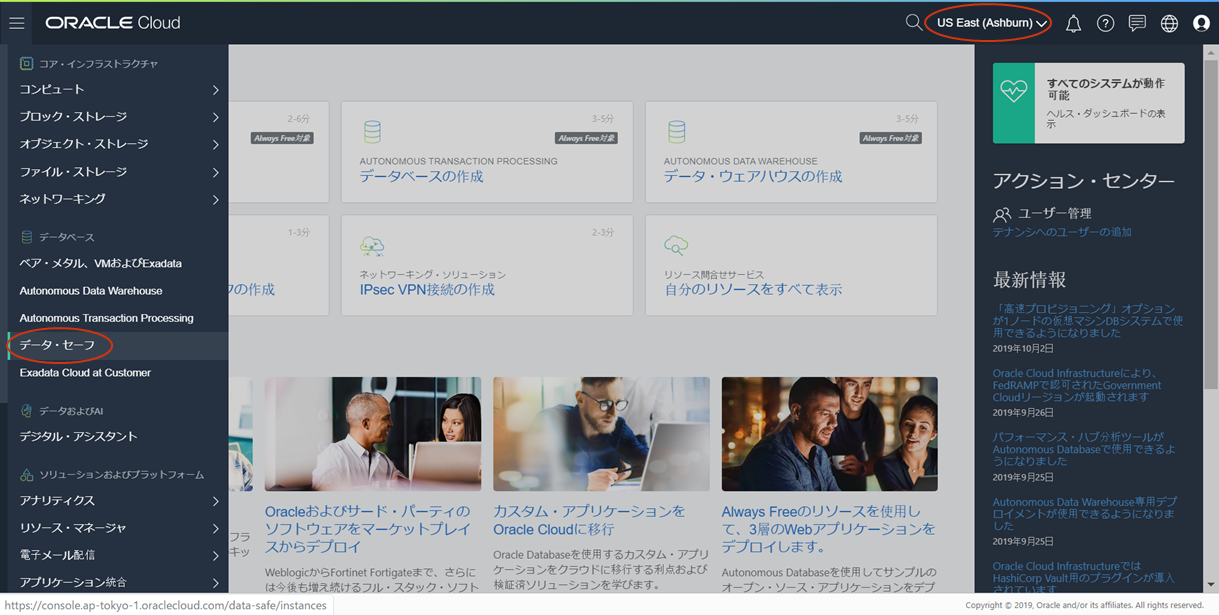The image size is (1219, 615).
Task: Open テナンシへのユーザーの追加 link
Action: click(1062, 232)
